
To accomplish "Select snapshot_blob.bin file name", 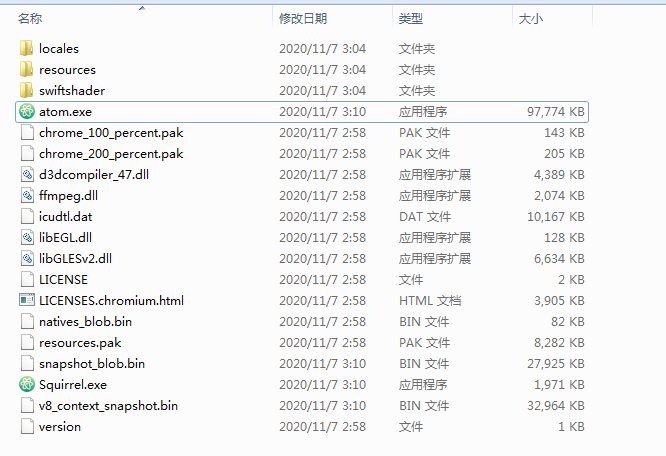I will coord(92,364).
